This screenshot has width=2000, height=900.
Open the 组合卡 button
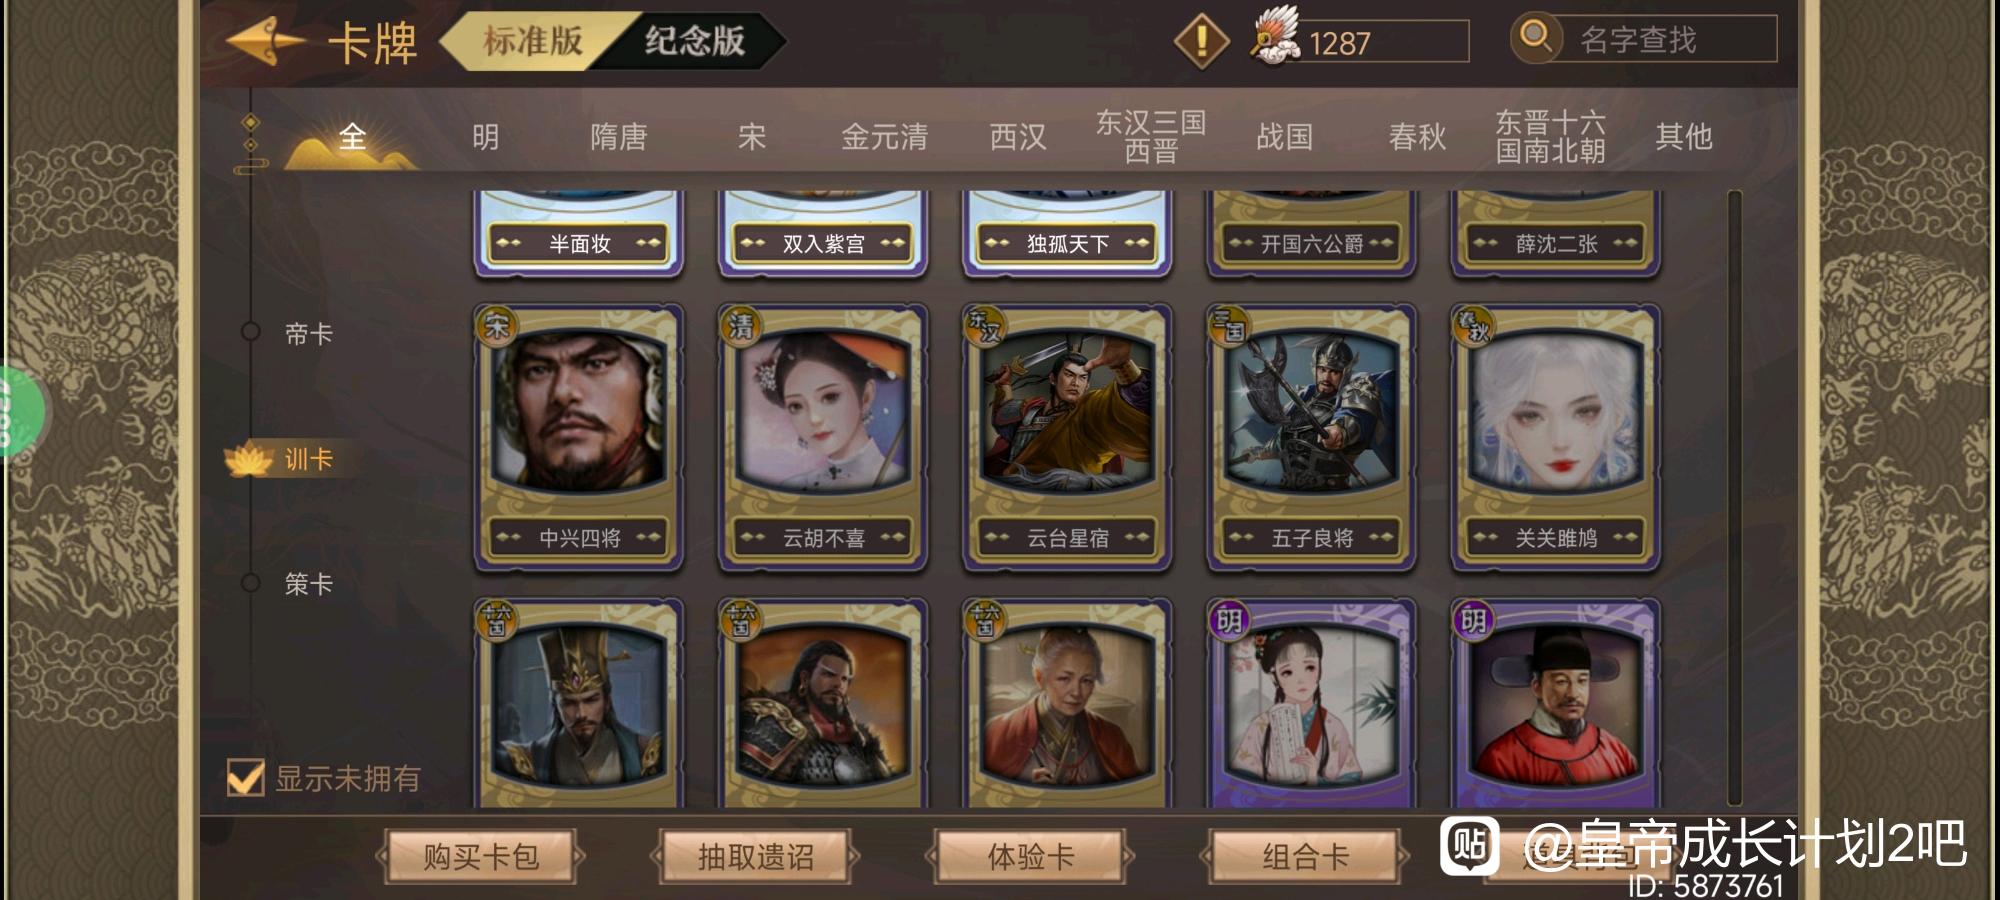1305,857
